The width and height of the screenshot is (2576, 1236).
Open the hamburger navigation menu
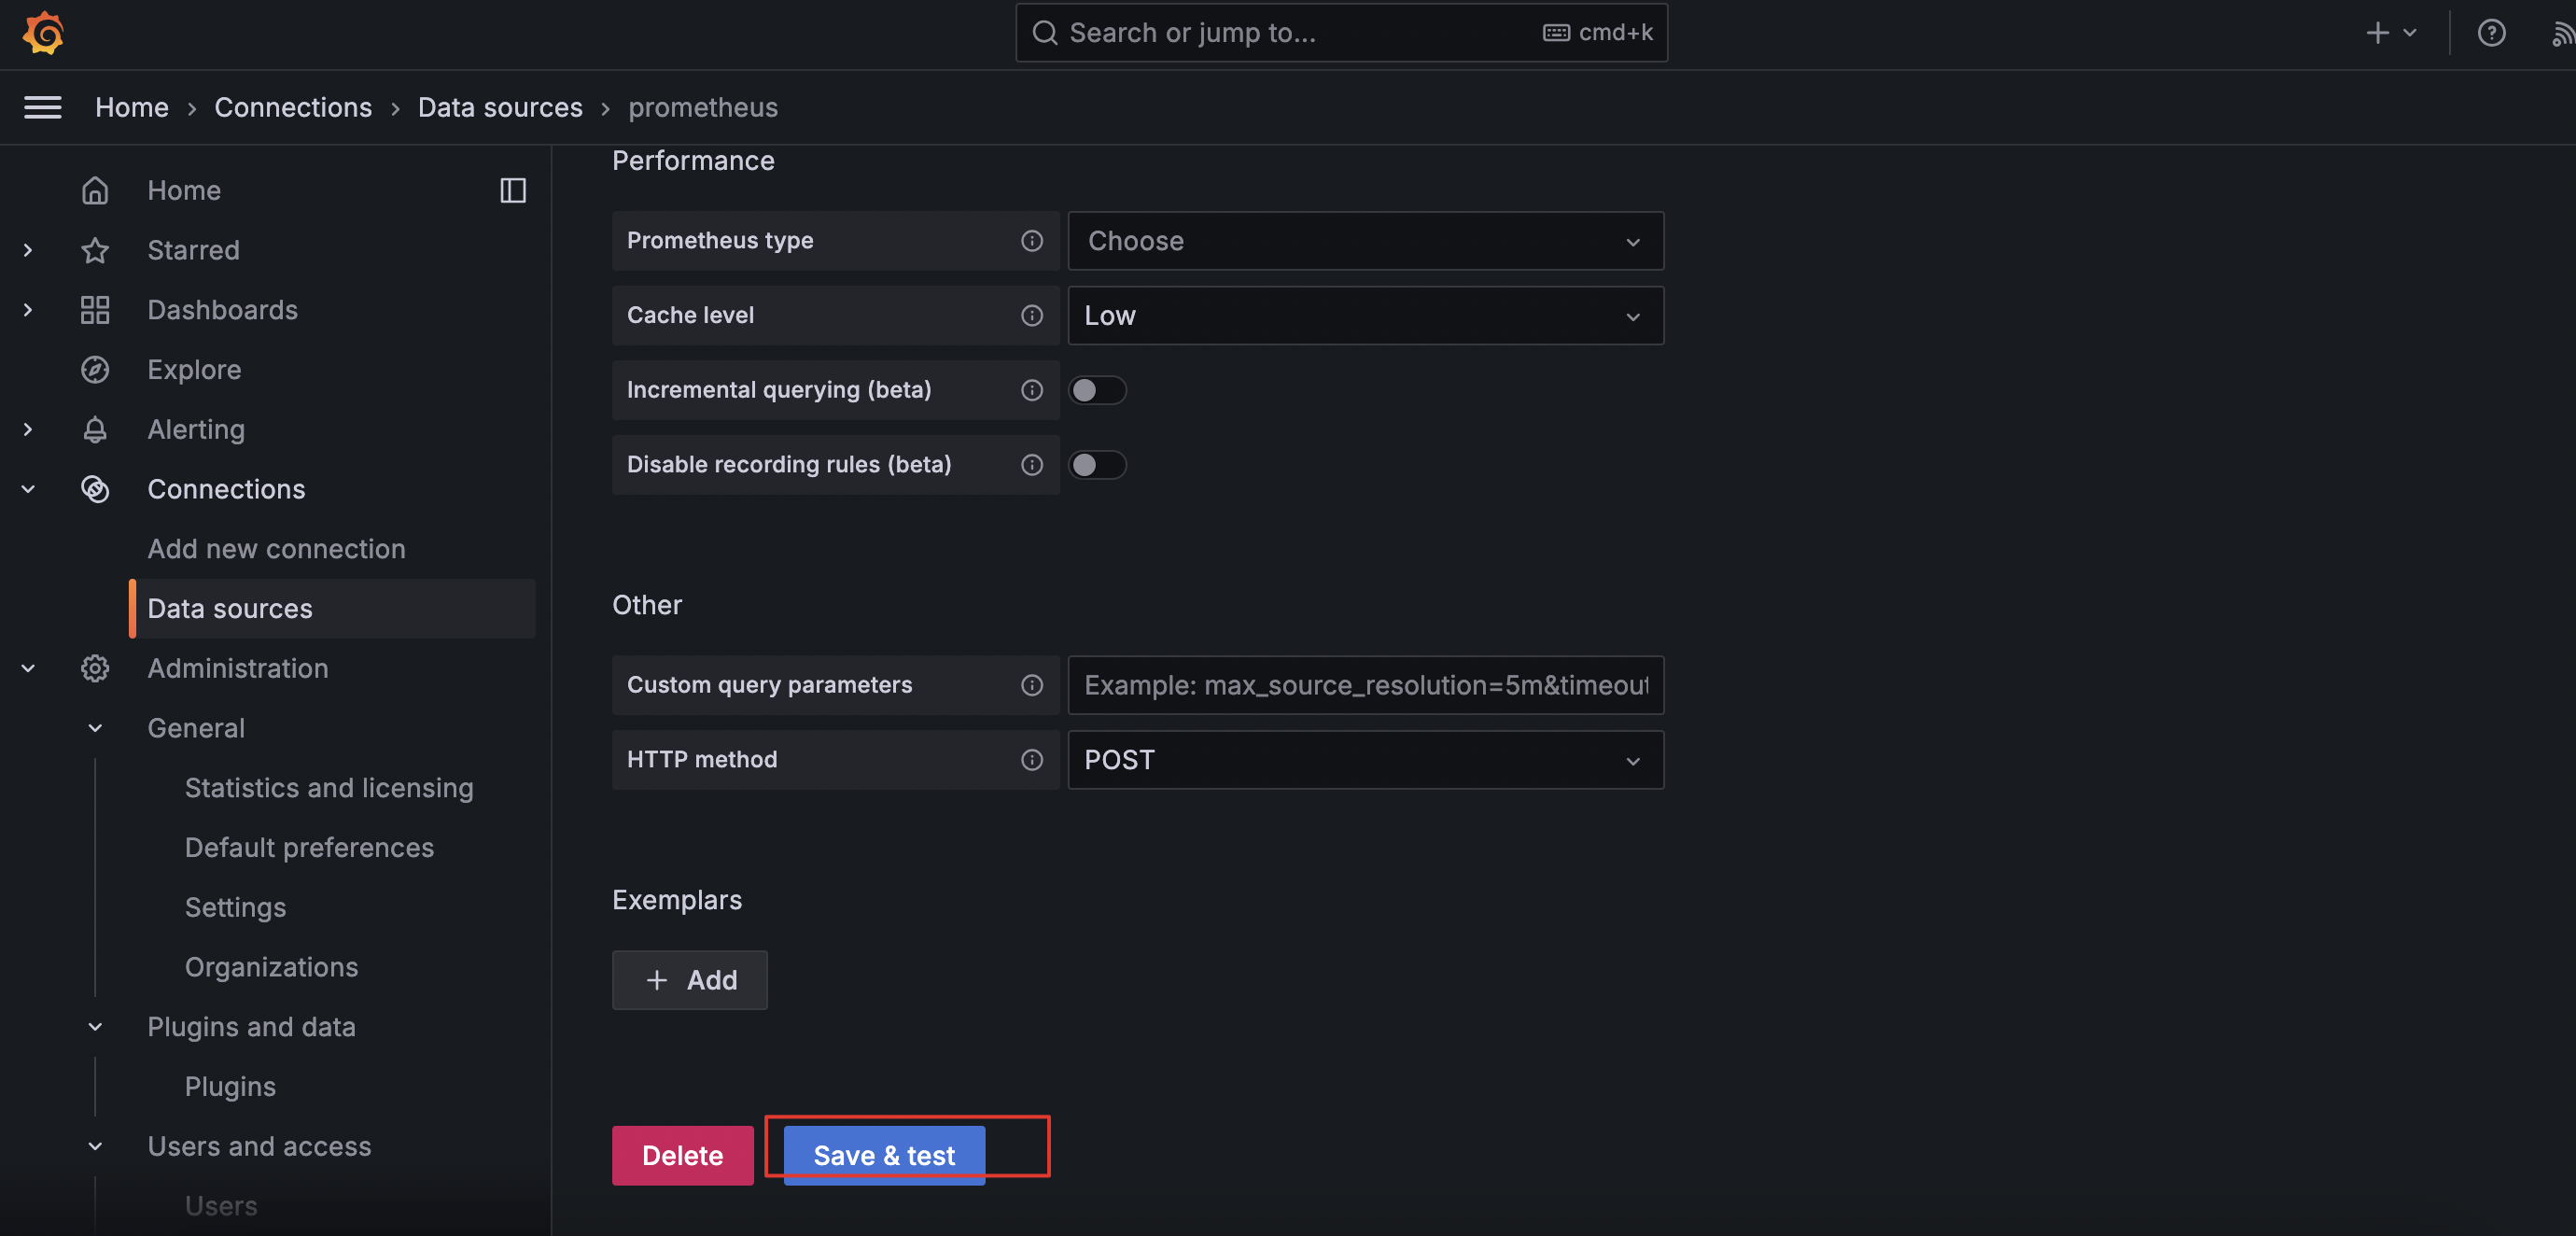point(42,107)
